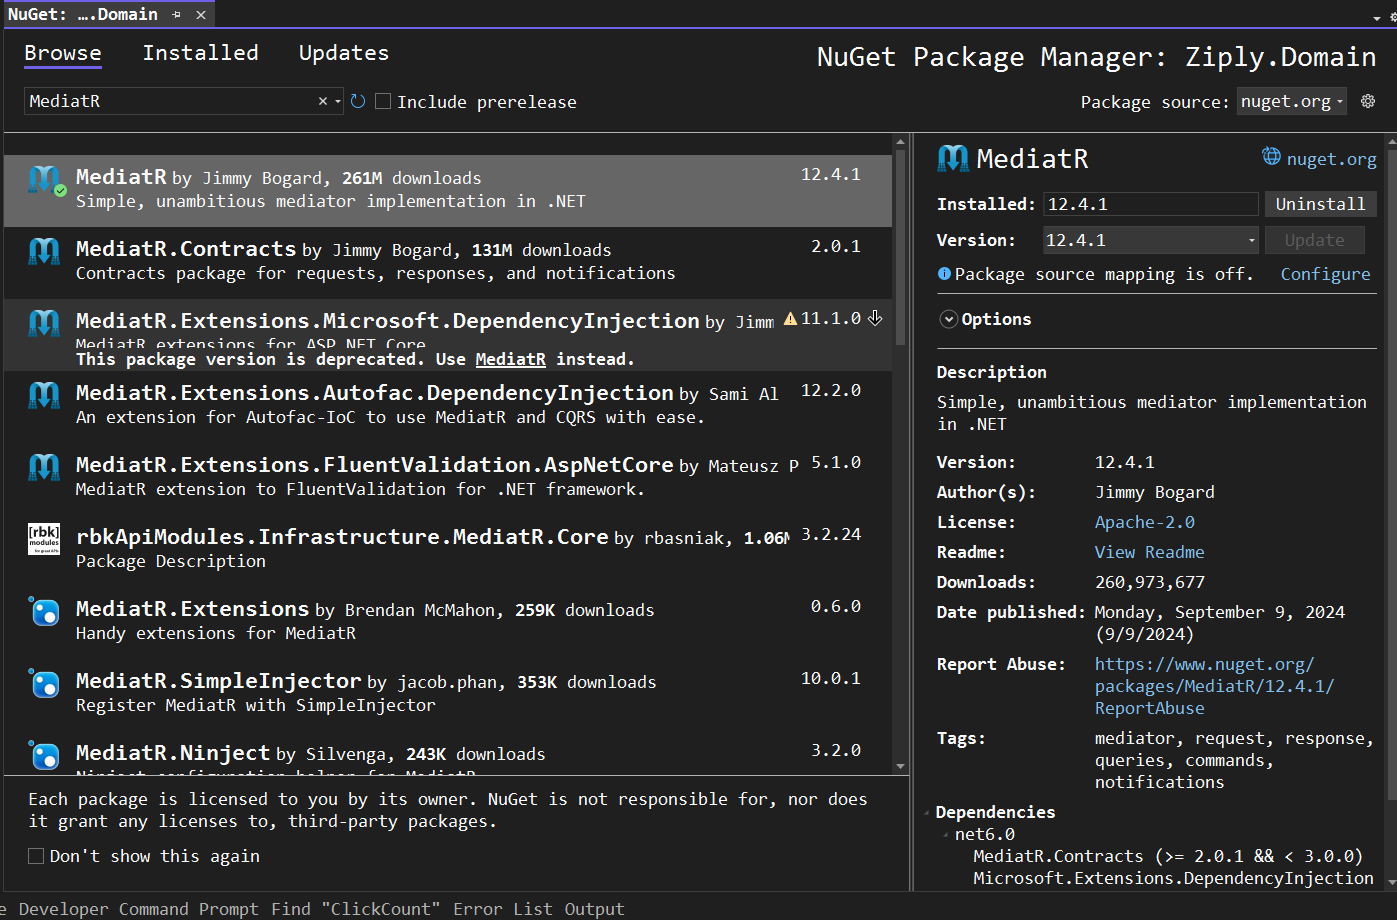Switch to the Browse tab

coord(63,53)
